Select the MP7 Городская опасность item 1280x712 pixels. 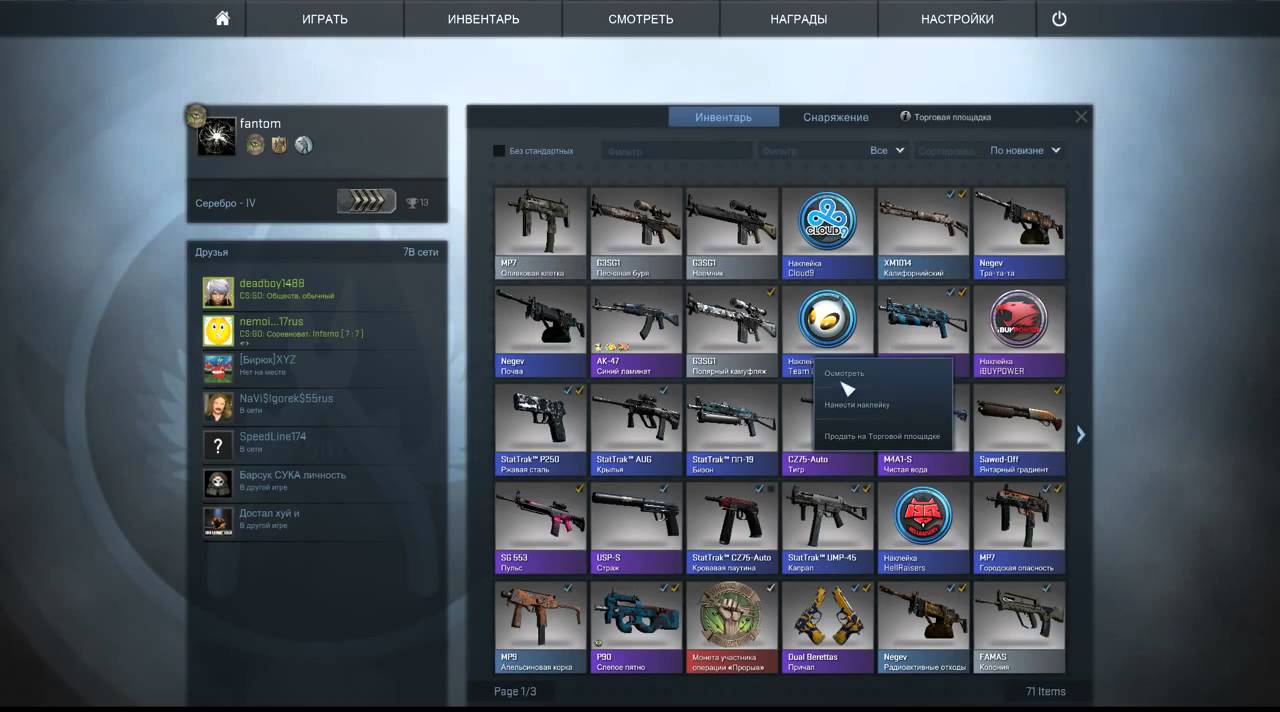pyautogui.click(x=1020, y=528)
